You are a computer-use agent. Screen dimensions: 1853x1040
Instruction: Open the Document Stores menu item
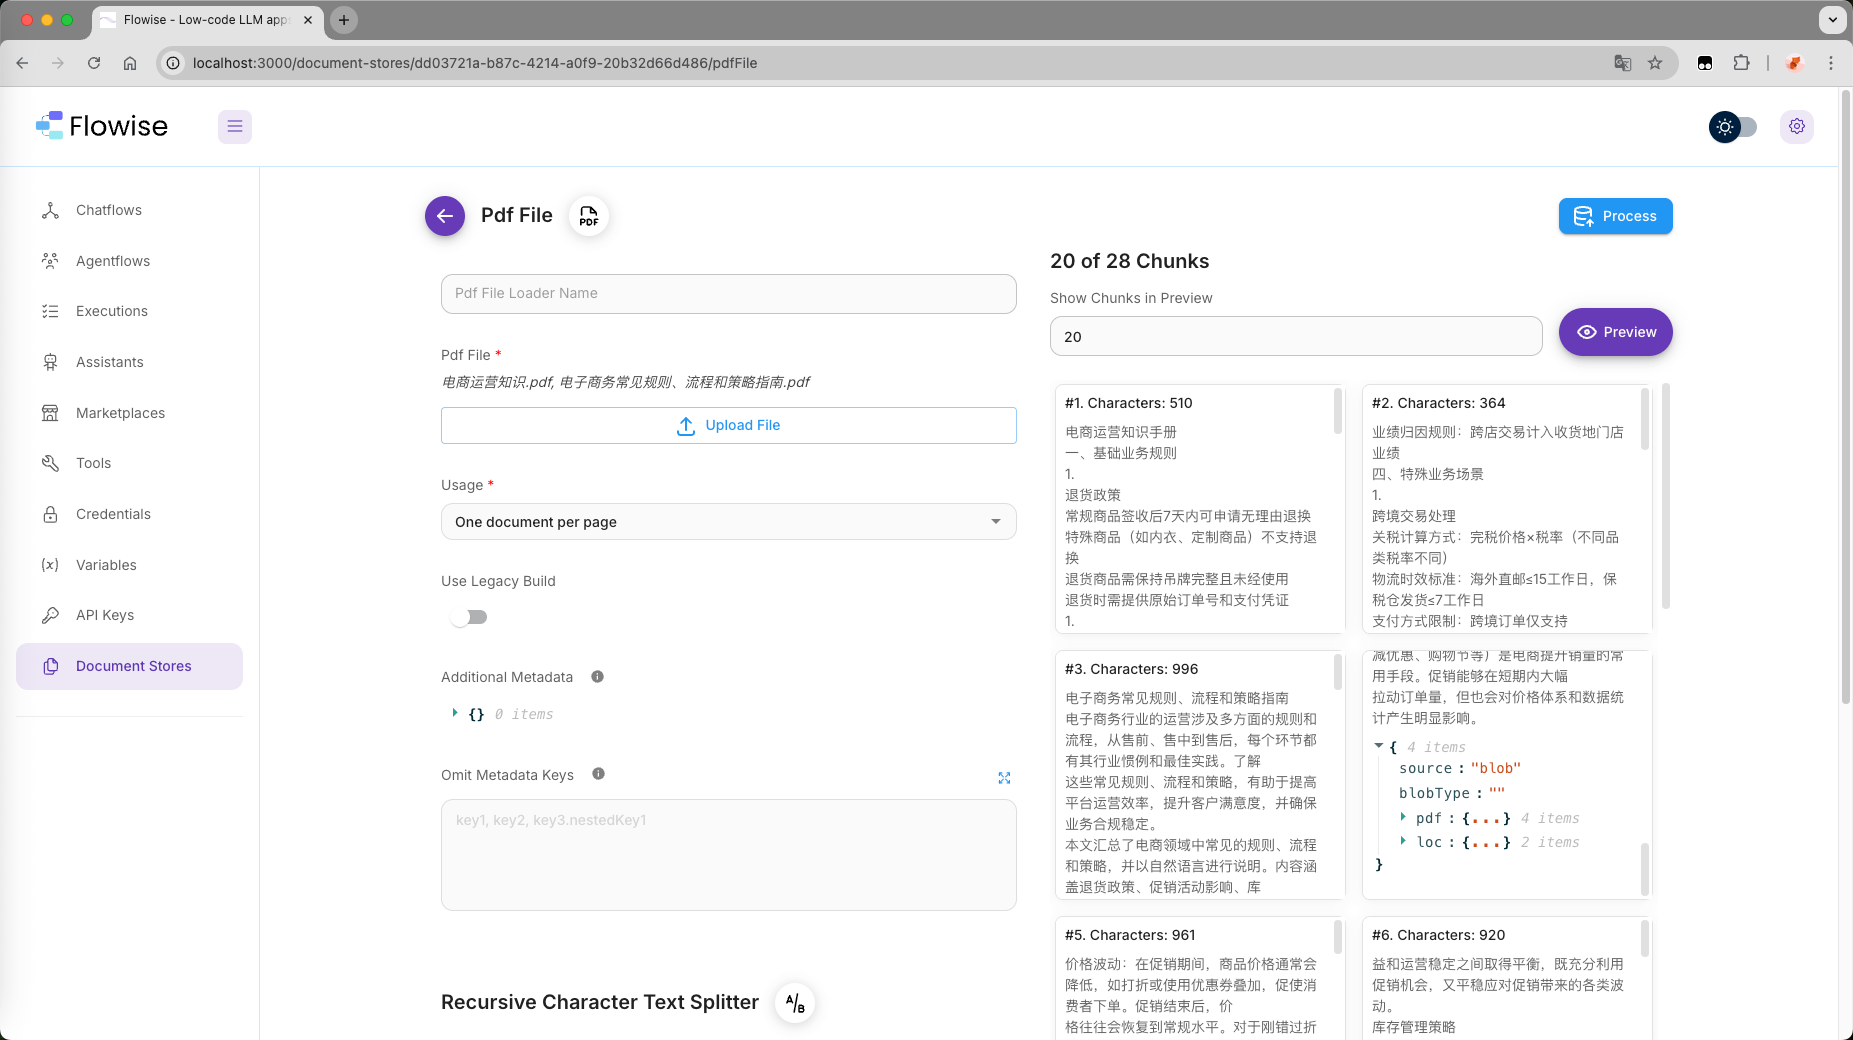(x=133, y=665)
